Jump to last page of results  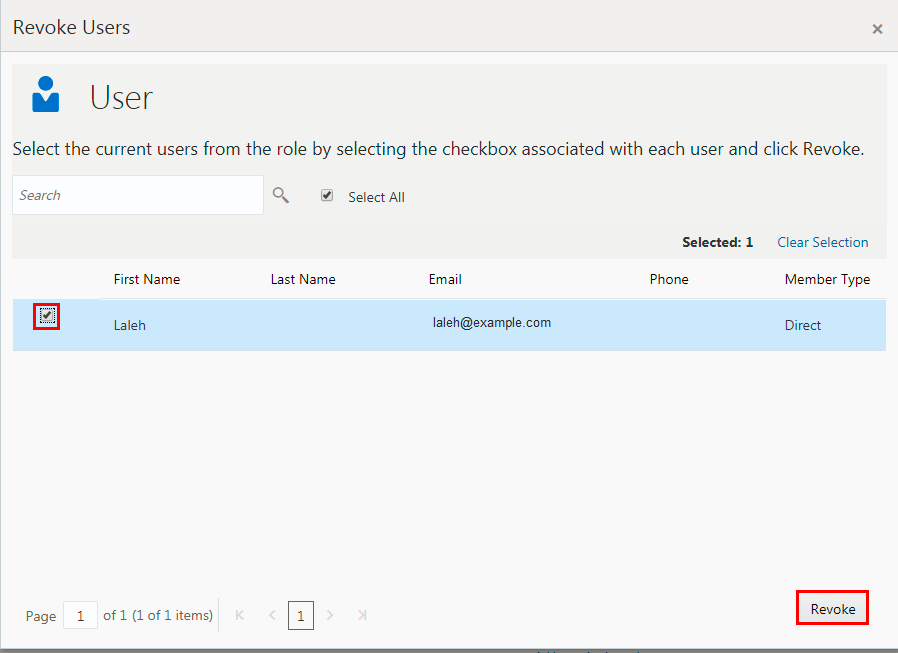(362, 615)
